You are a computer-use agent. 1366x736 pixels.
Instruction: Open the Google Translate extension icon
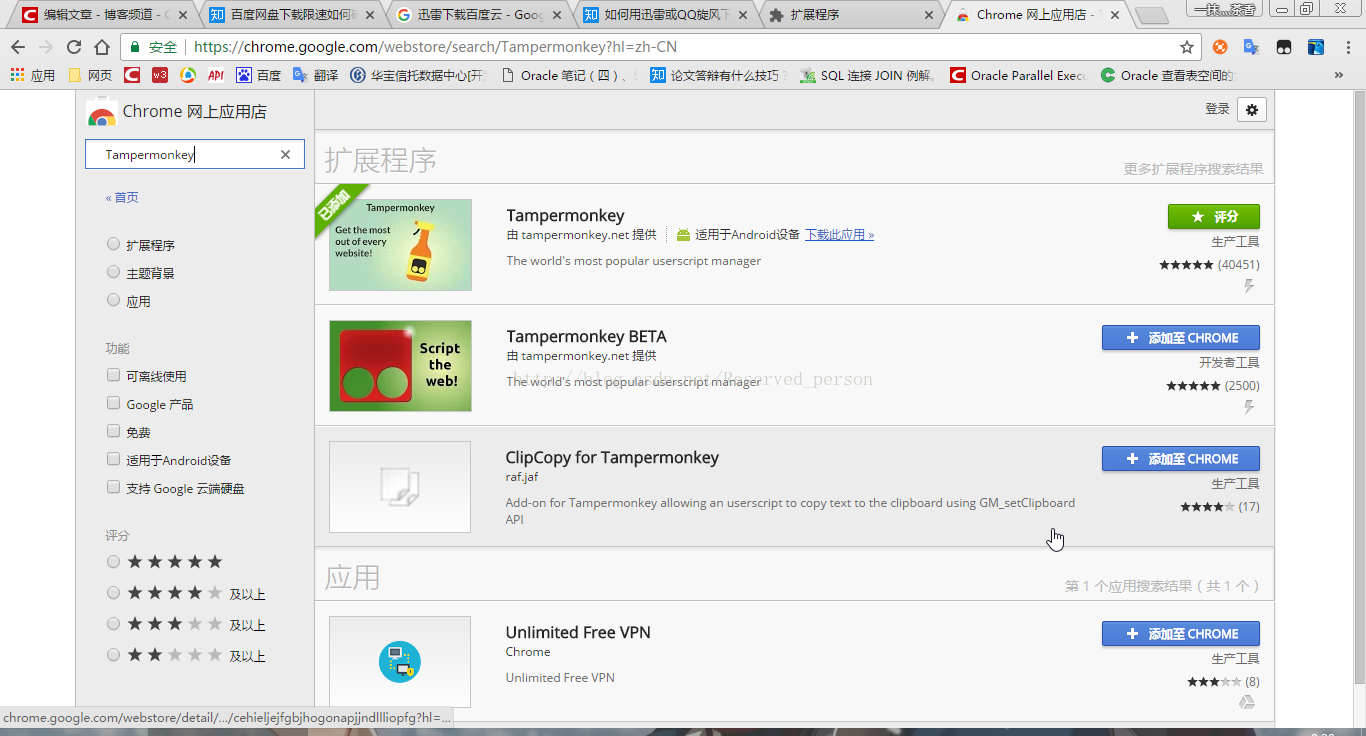(x=1251, y=47)
